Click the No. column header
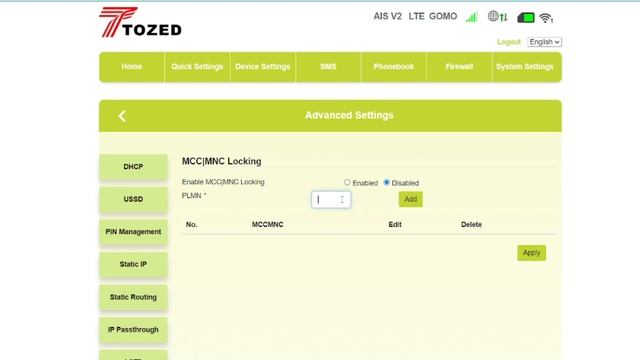Viewport: 640px width, 360px height. 191,224
